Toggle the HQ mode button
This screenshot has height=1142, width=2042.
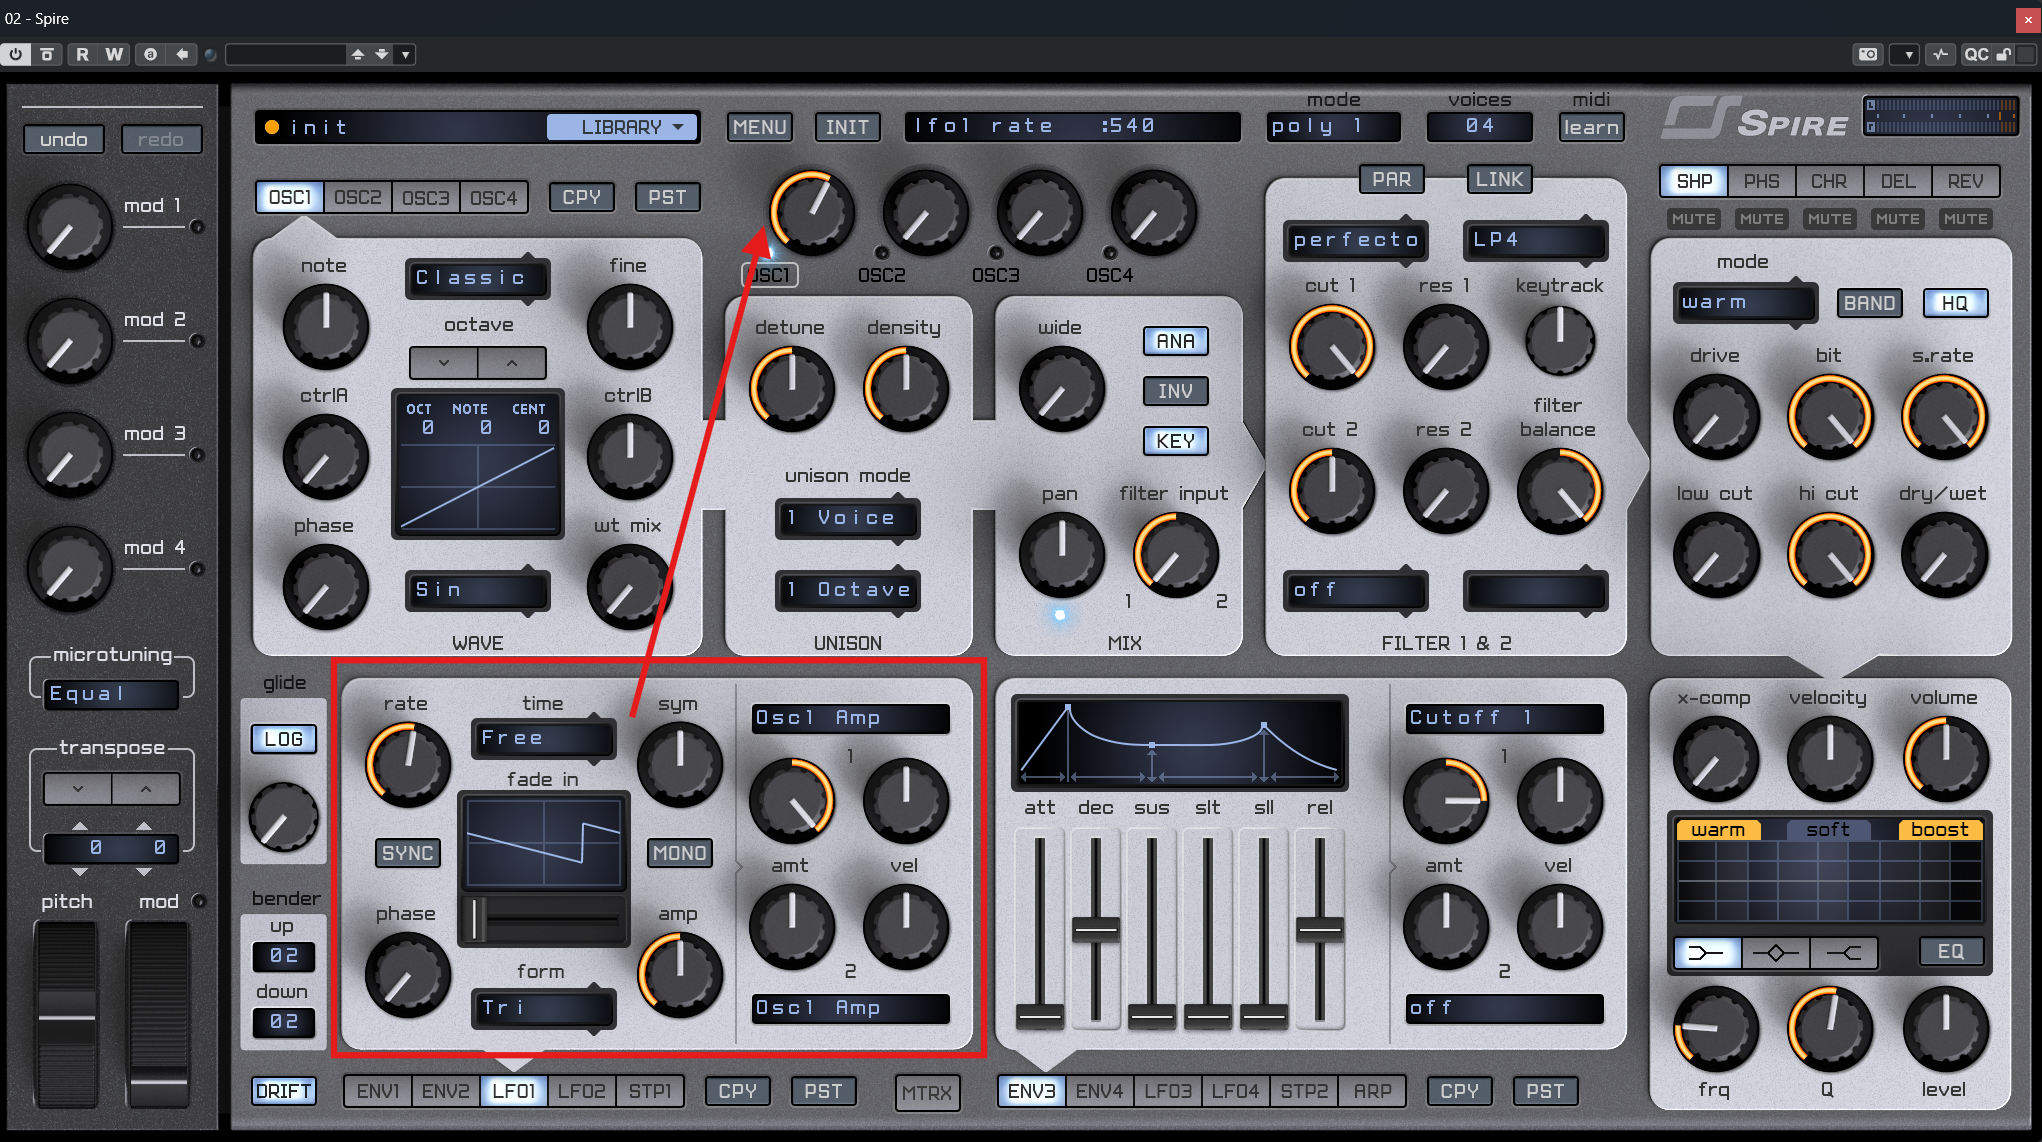coord(1955,303)
